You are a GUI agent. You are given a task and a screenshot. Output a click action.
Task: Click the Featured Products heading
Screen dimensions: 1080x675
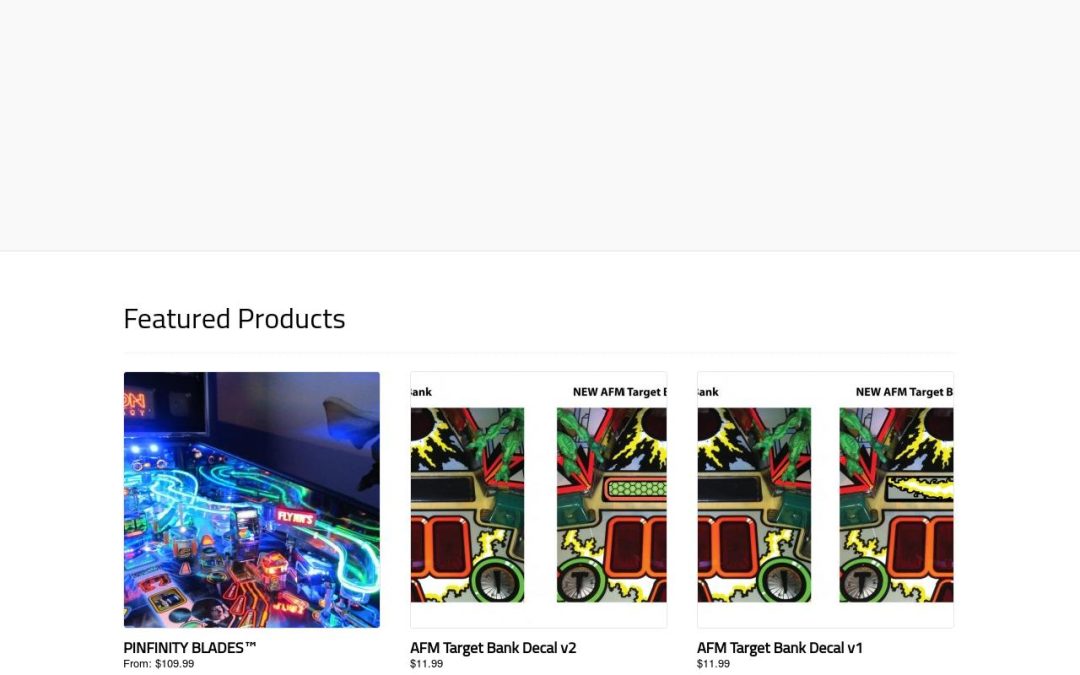[234, 319]
